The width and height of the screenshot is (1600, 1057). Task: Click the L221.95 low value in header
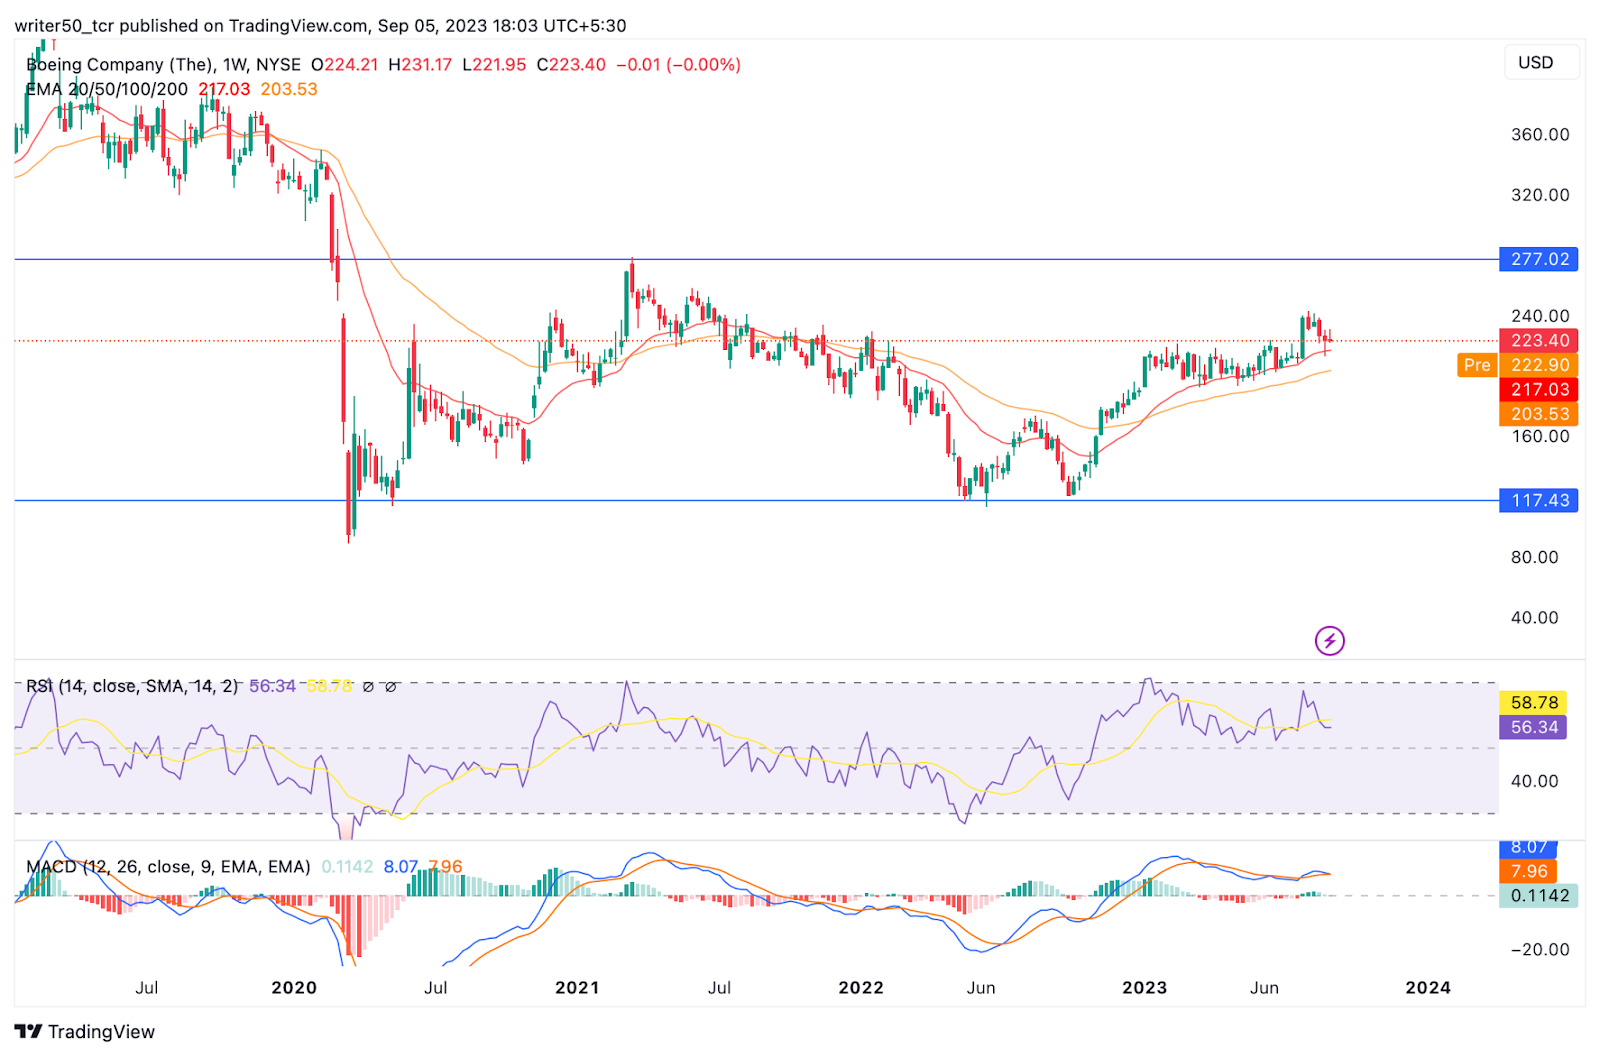(494, 64)
